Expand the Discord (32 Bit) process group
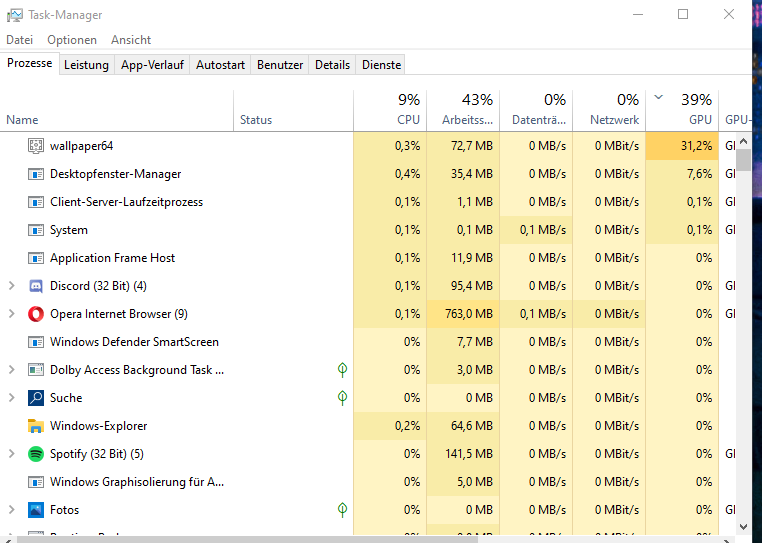 [x=12, y=286]
